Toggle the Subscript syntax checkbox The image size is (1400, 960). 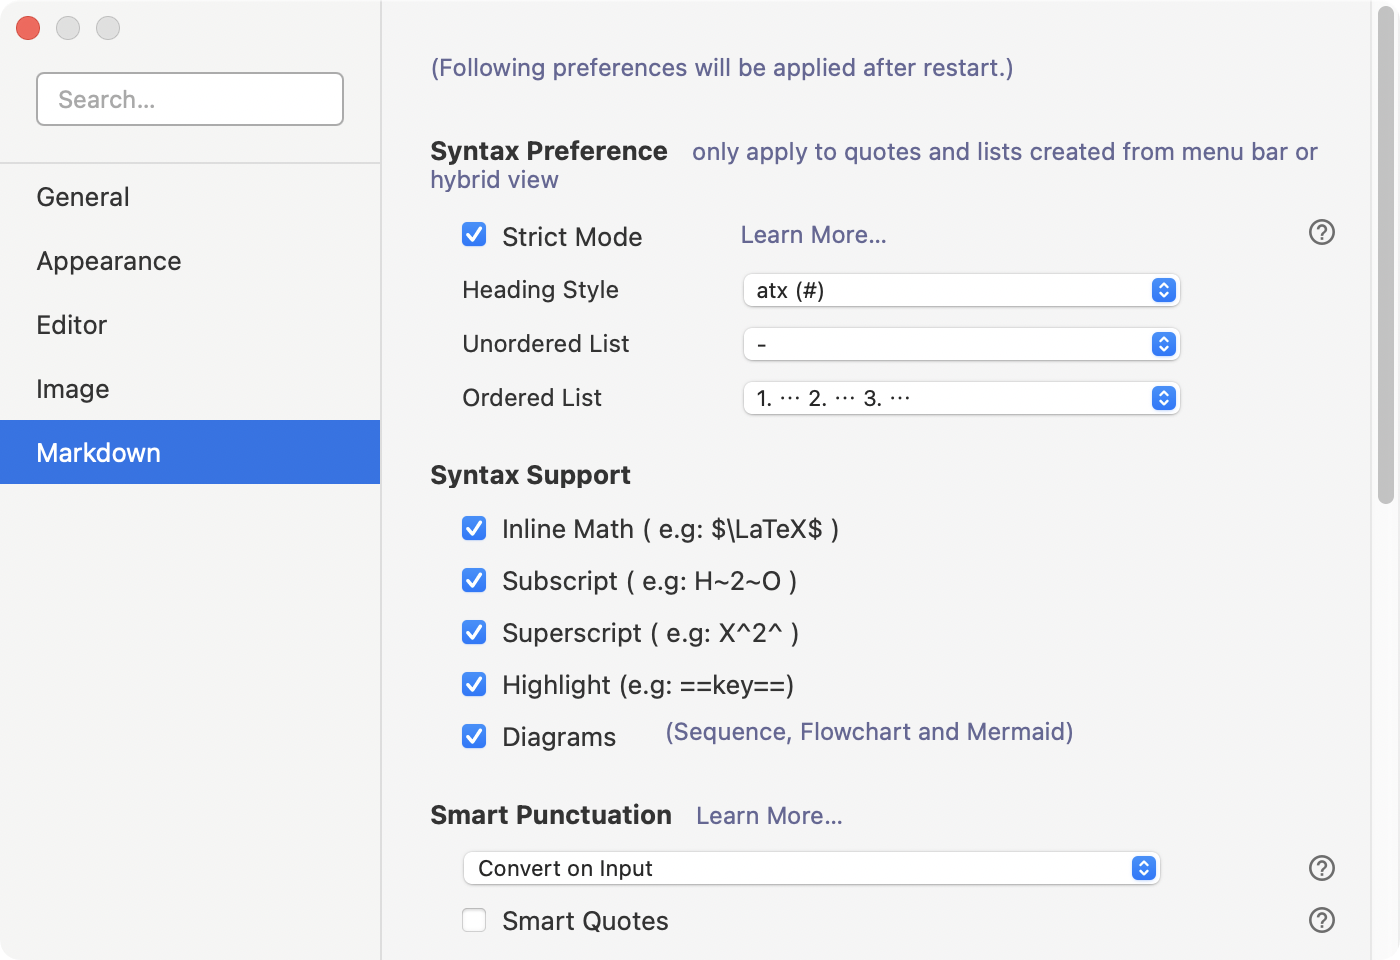[474, 580]
